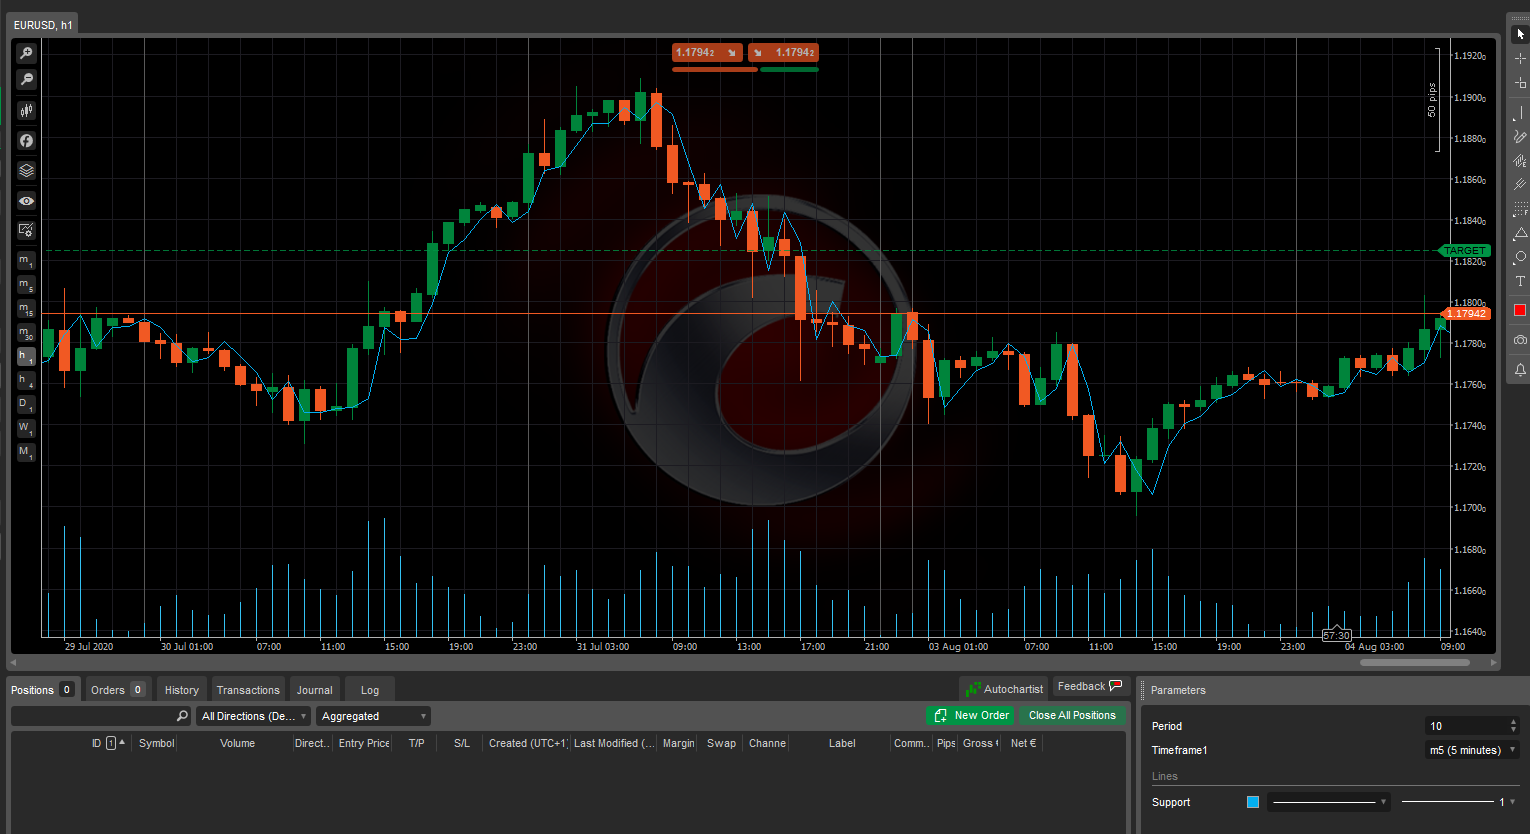Open the Orders tab

coord(118,690)
